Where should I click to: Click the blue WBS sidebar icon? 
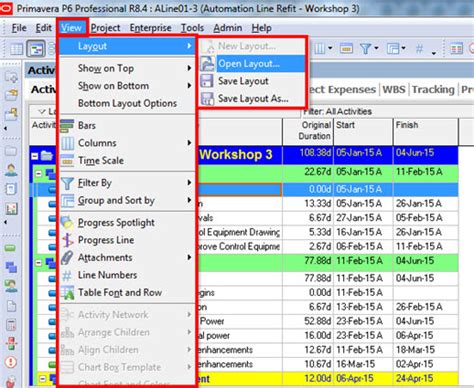11,267
